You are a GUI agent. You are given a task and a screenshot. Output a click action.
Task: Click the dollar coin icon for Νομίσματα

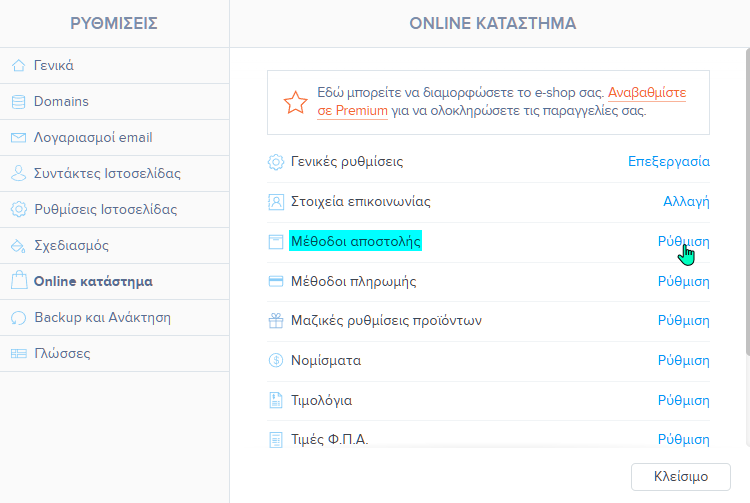tap(276, 360)
